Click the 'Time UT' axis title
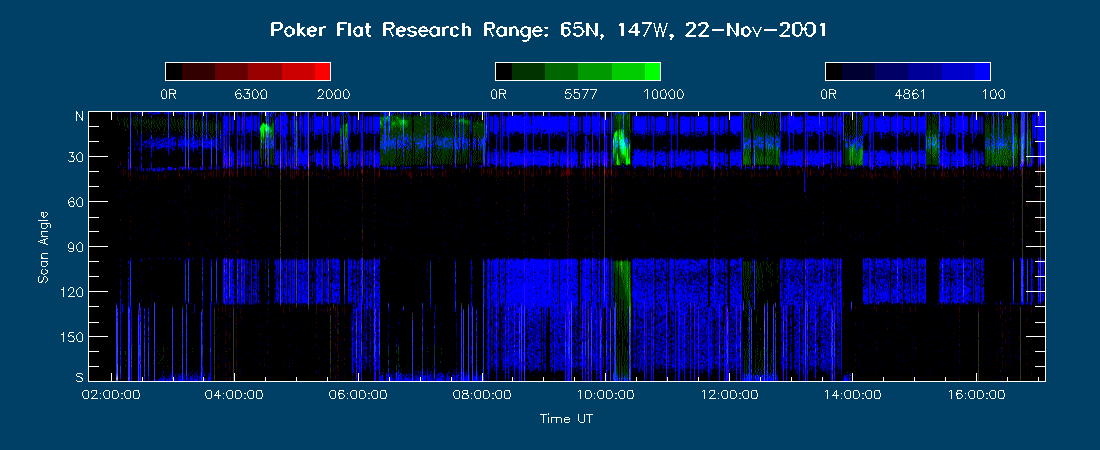Screen dimensions: 1100x450 tap(567, 419)
